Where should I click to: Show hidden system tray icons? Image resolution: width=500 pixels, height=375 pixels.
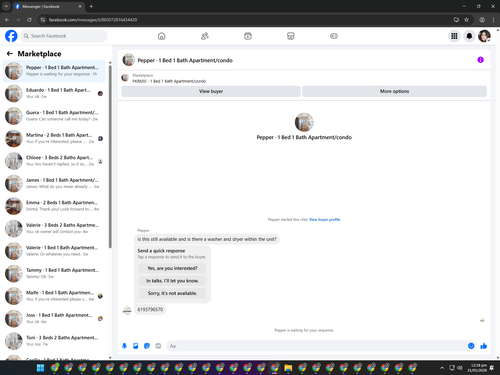[x=442, y=368]
